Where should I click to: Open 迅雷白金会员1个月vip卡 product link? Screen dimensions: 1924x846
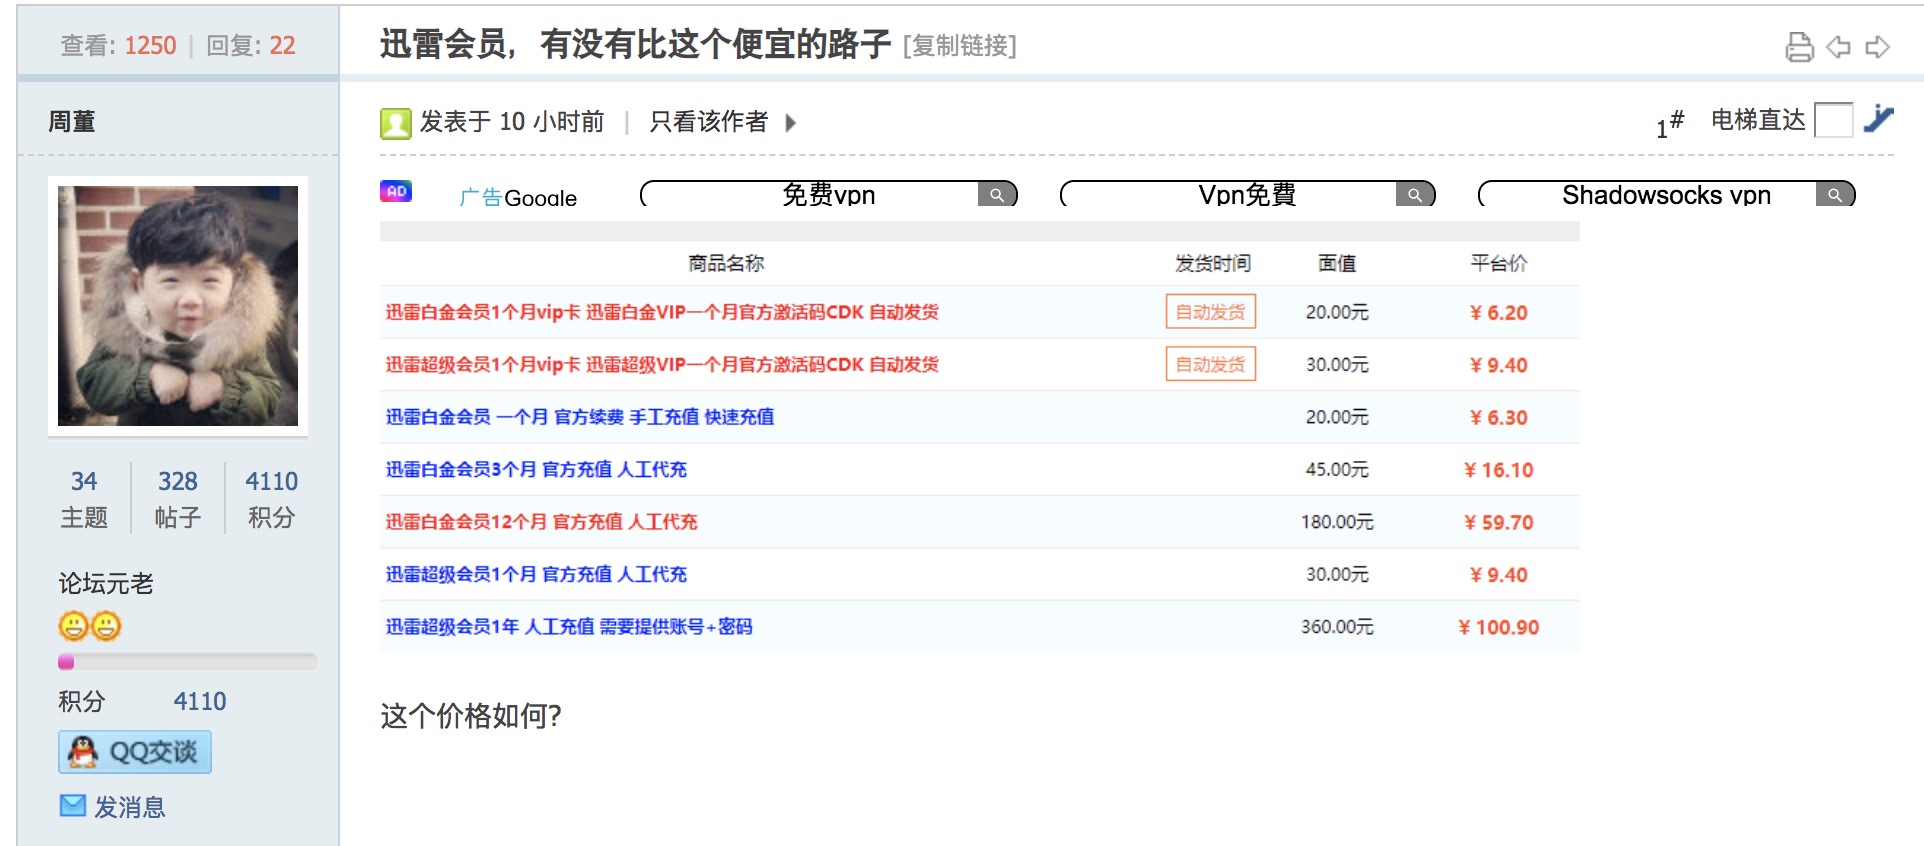coord(662,312)
